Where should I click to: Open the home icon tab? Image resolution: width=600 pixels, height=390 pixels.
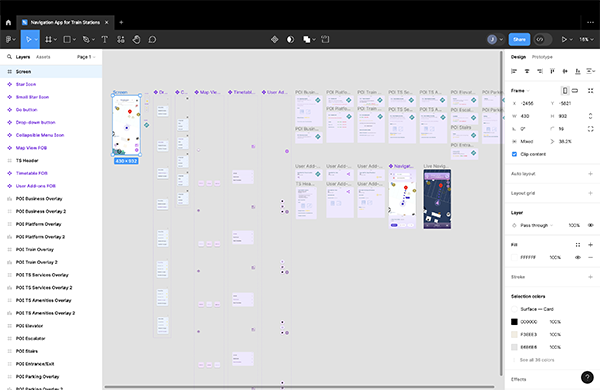coord(8,23)
